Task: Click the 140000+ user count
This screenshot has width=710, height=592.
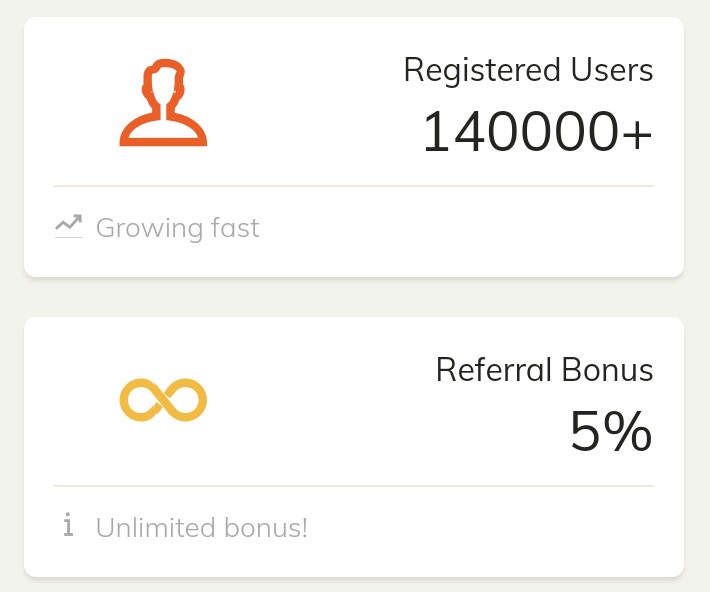Action: 537,132
